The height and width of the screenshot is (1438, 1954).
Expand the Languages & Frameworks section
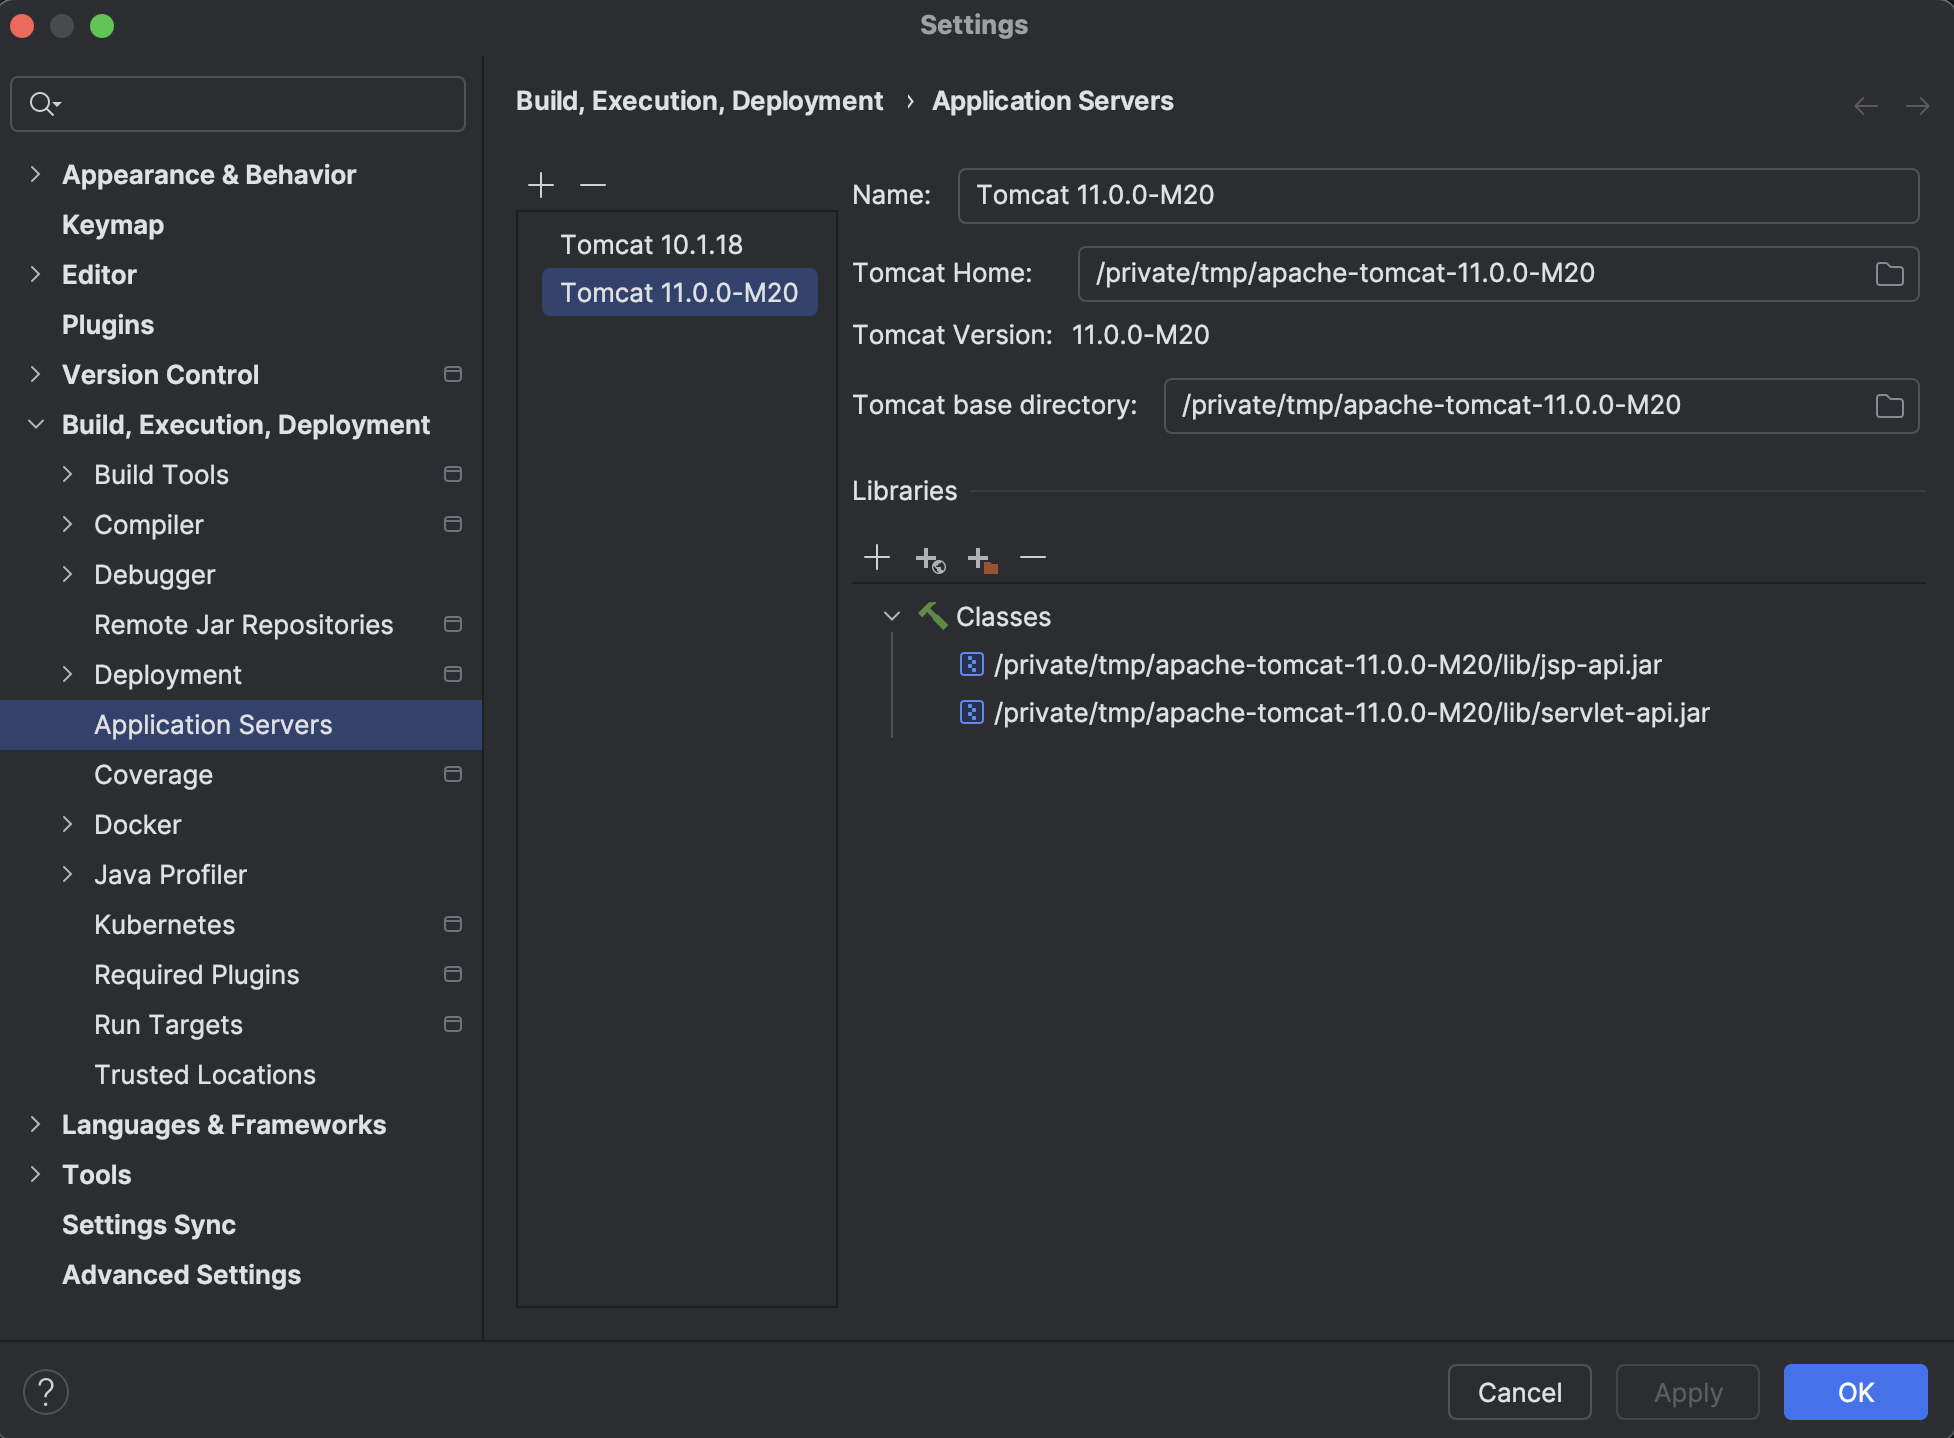click(x=36, y=1124)
